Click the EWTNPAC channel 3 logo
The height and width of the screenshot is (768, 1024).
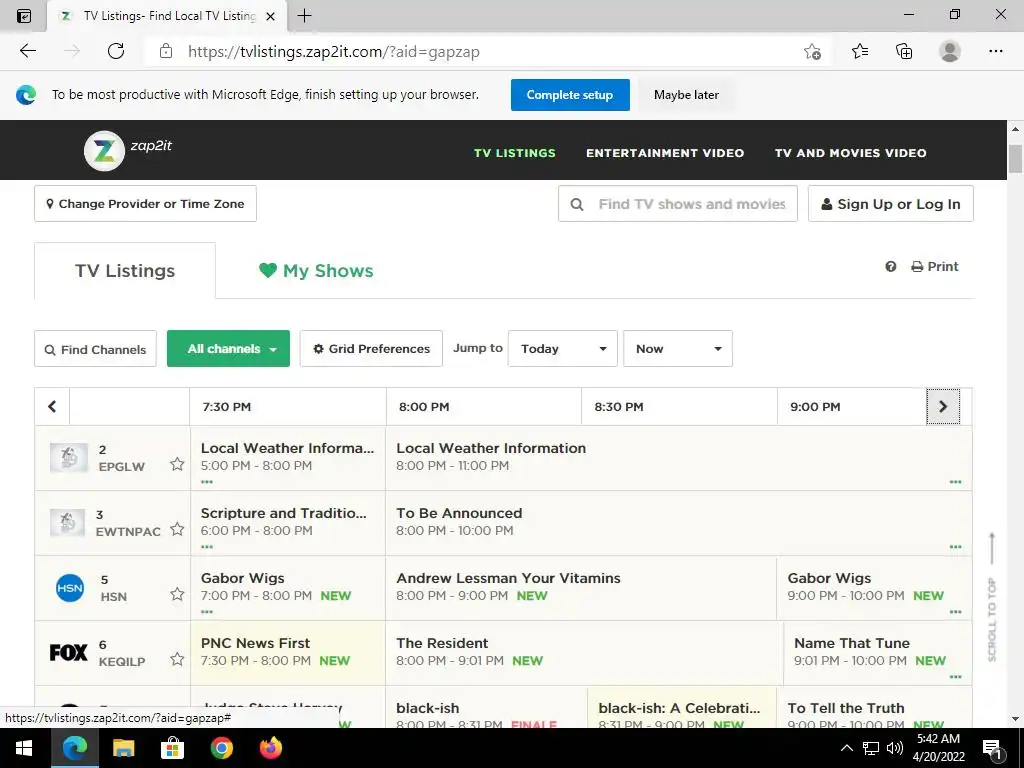68,522
